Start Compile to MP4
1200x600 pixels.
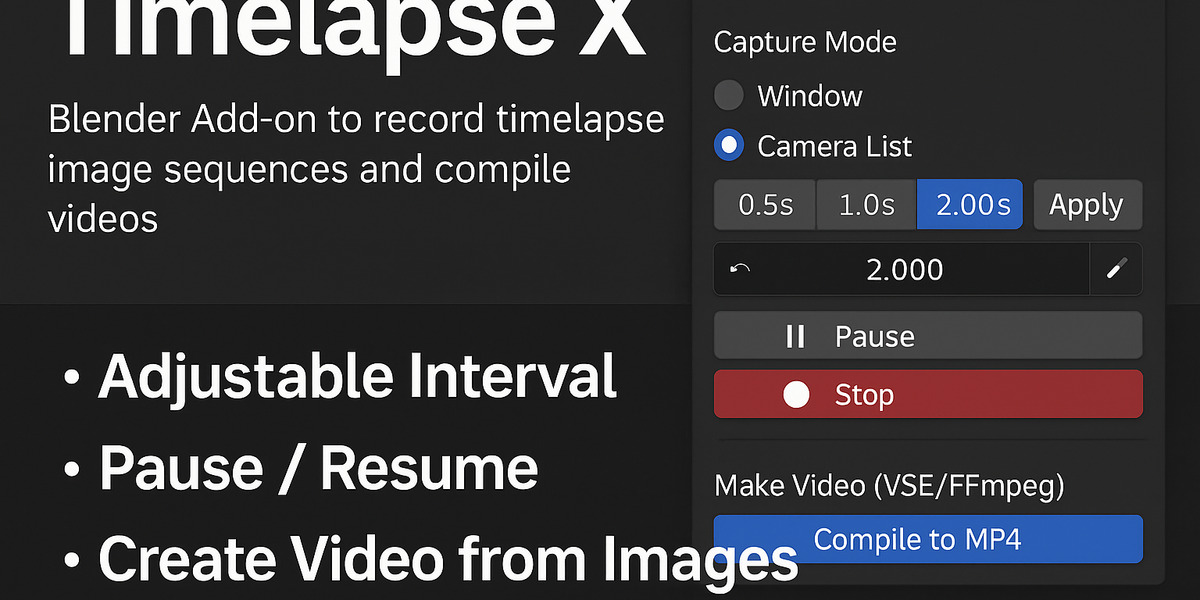click(928, 540)
